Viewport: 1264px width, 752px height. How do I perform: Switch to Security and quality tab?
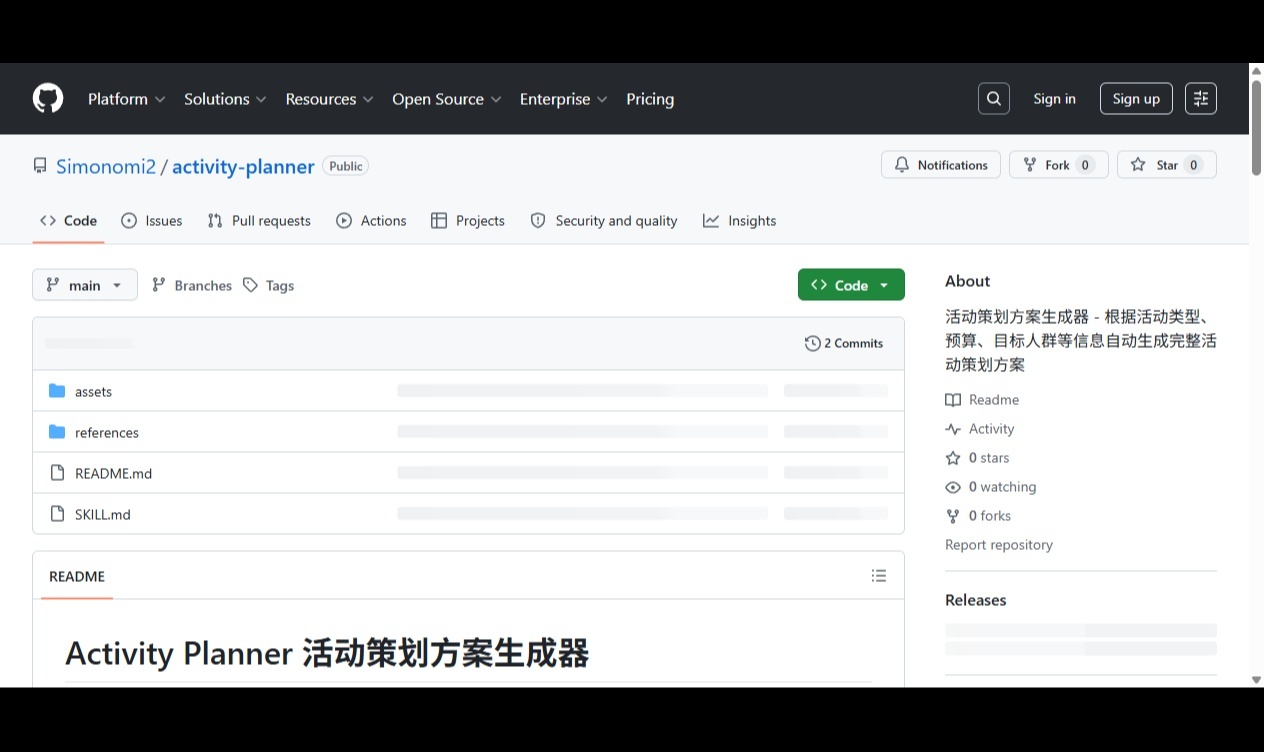click(604, 221)
